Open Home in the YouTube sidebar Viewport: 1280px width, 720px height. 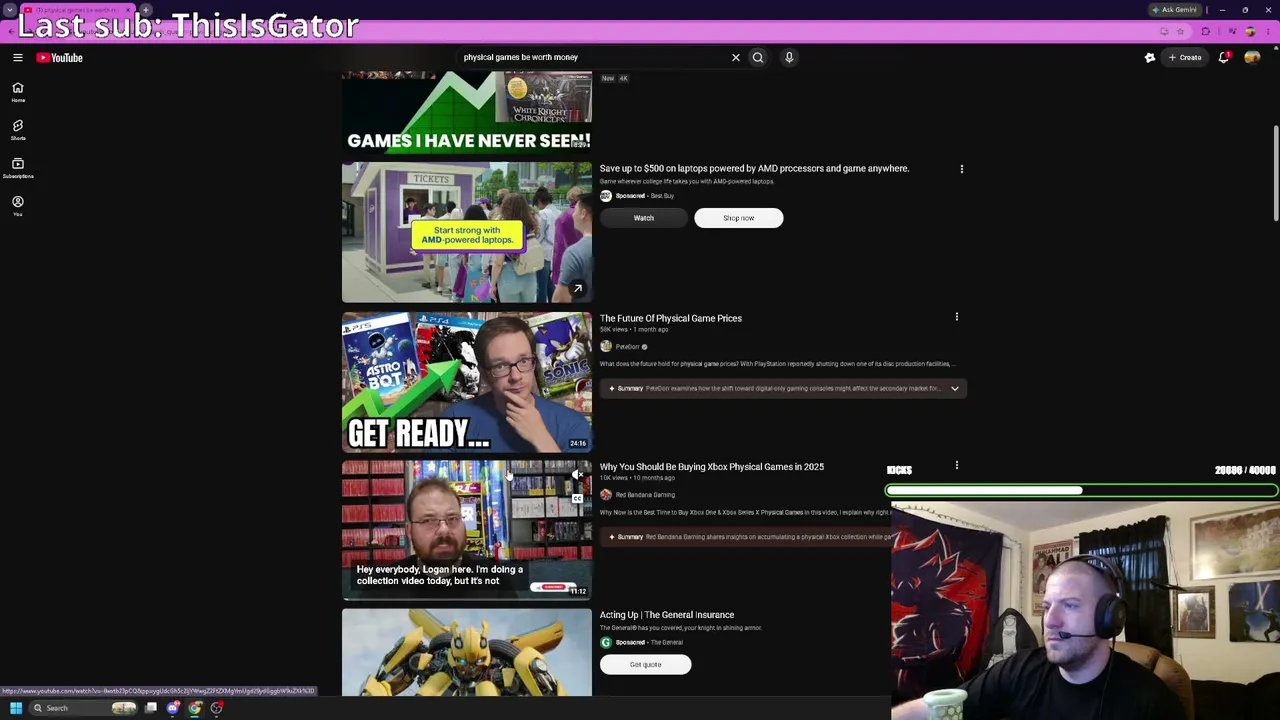(x=18, y=92)
